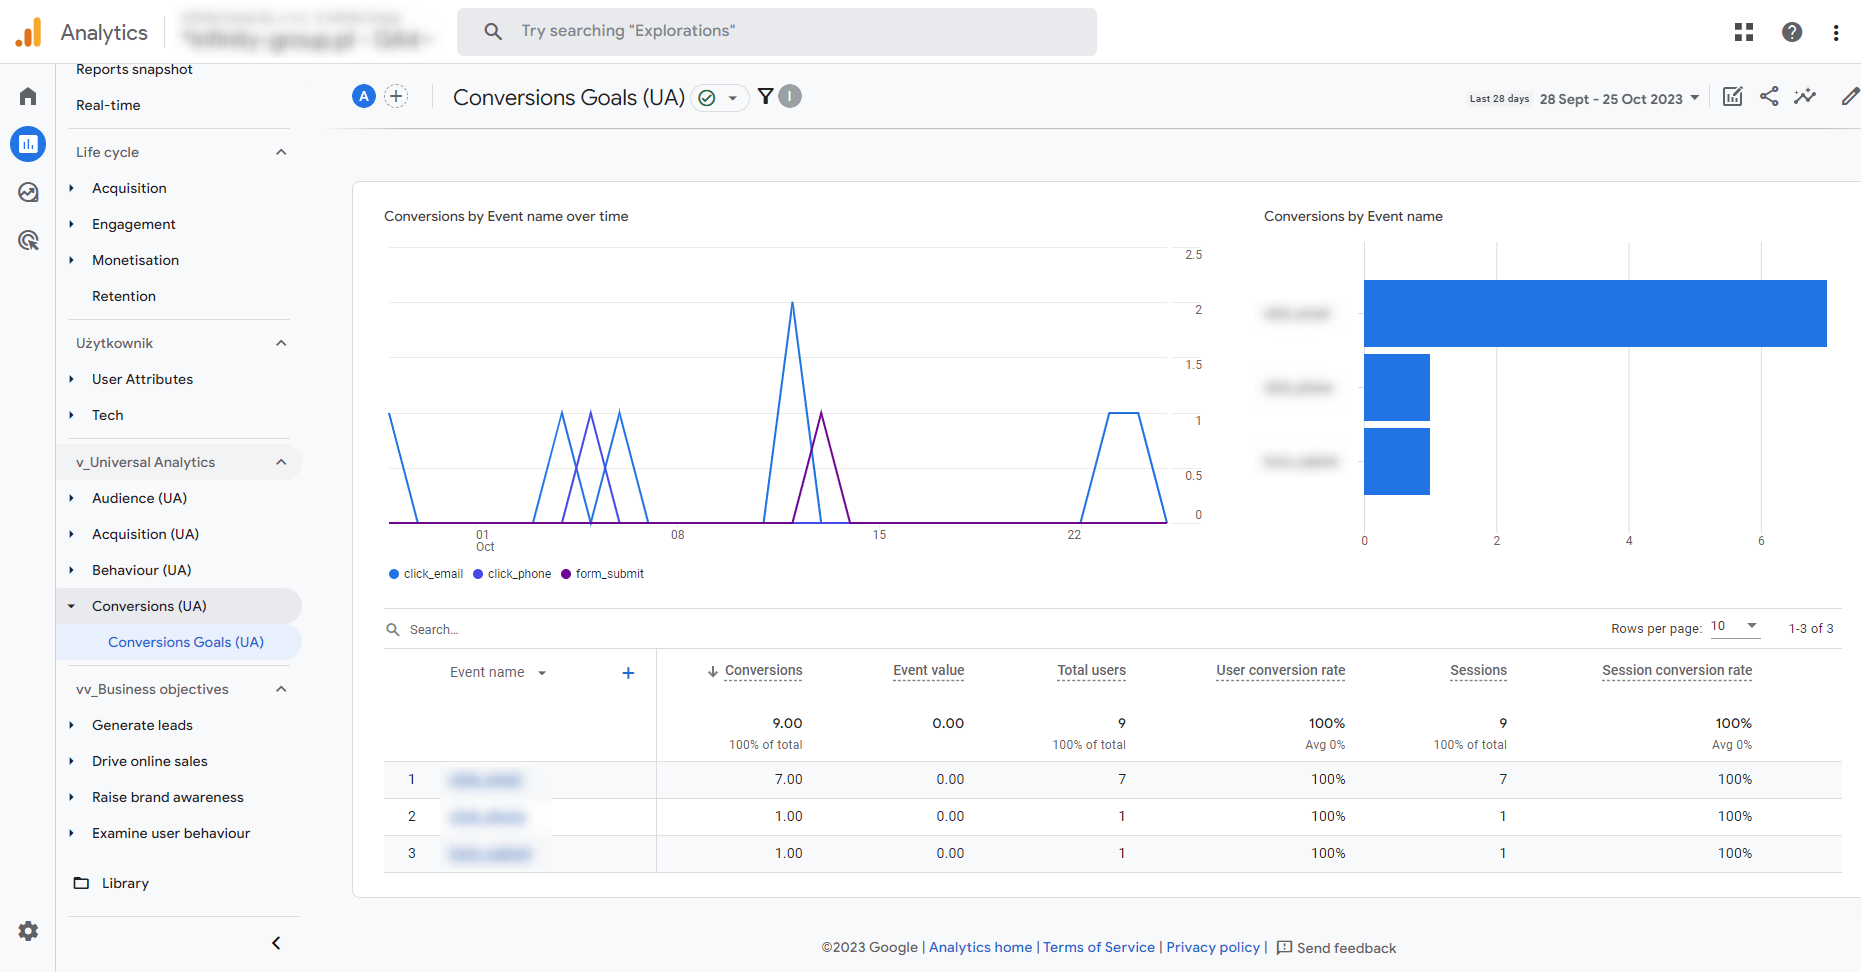
Task: Open the Terms of Service link
Action: [1098, 947]
